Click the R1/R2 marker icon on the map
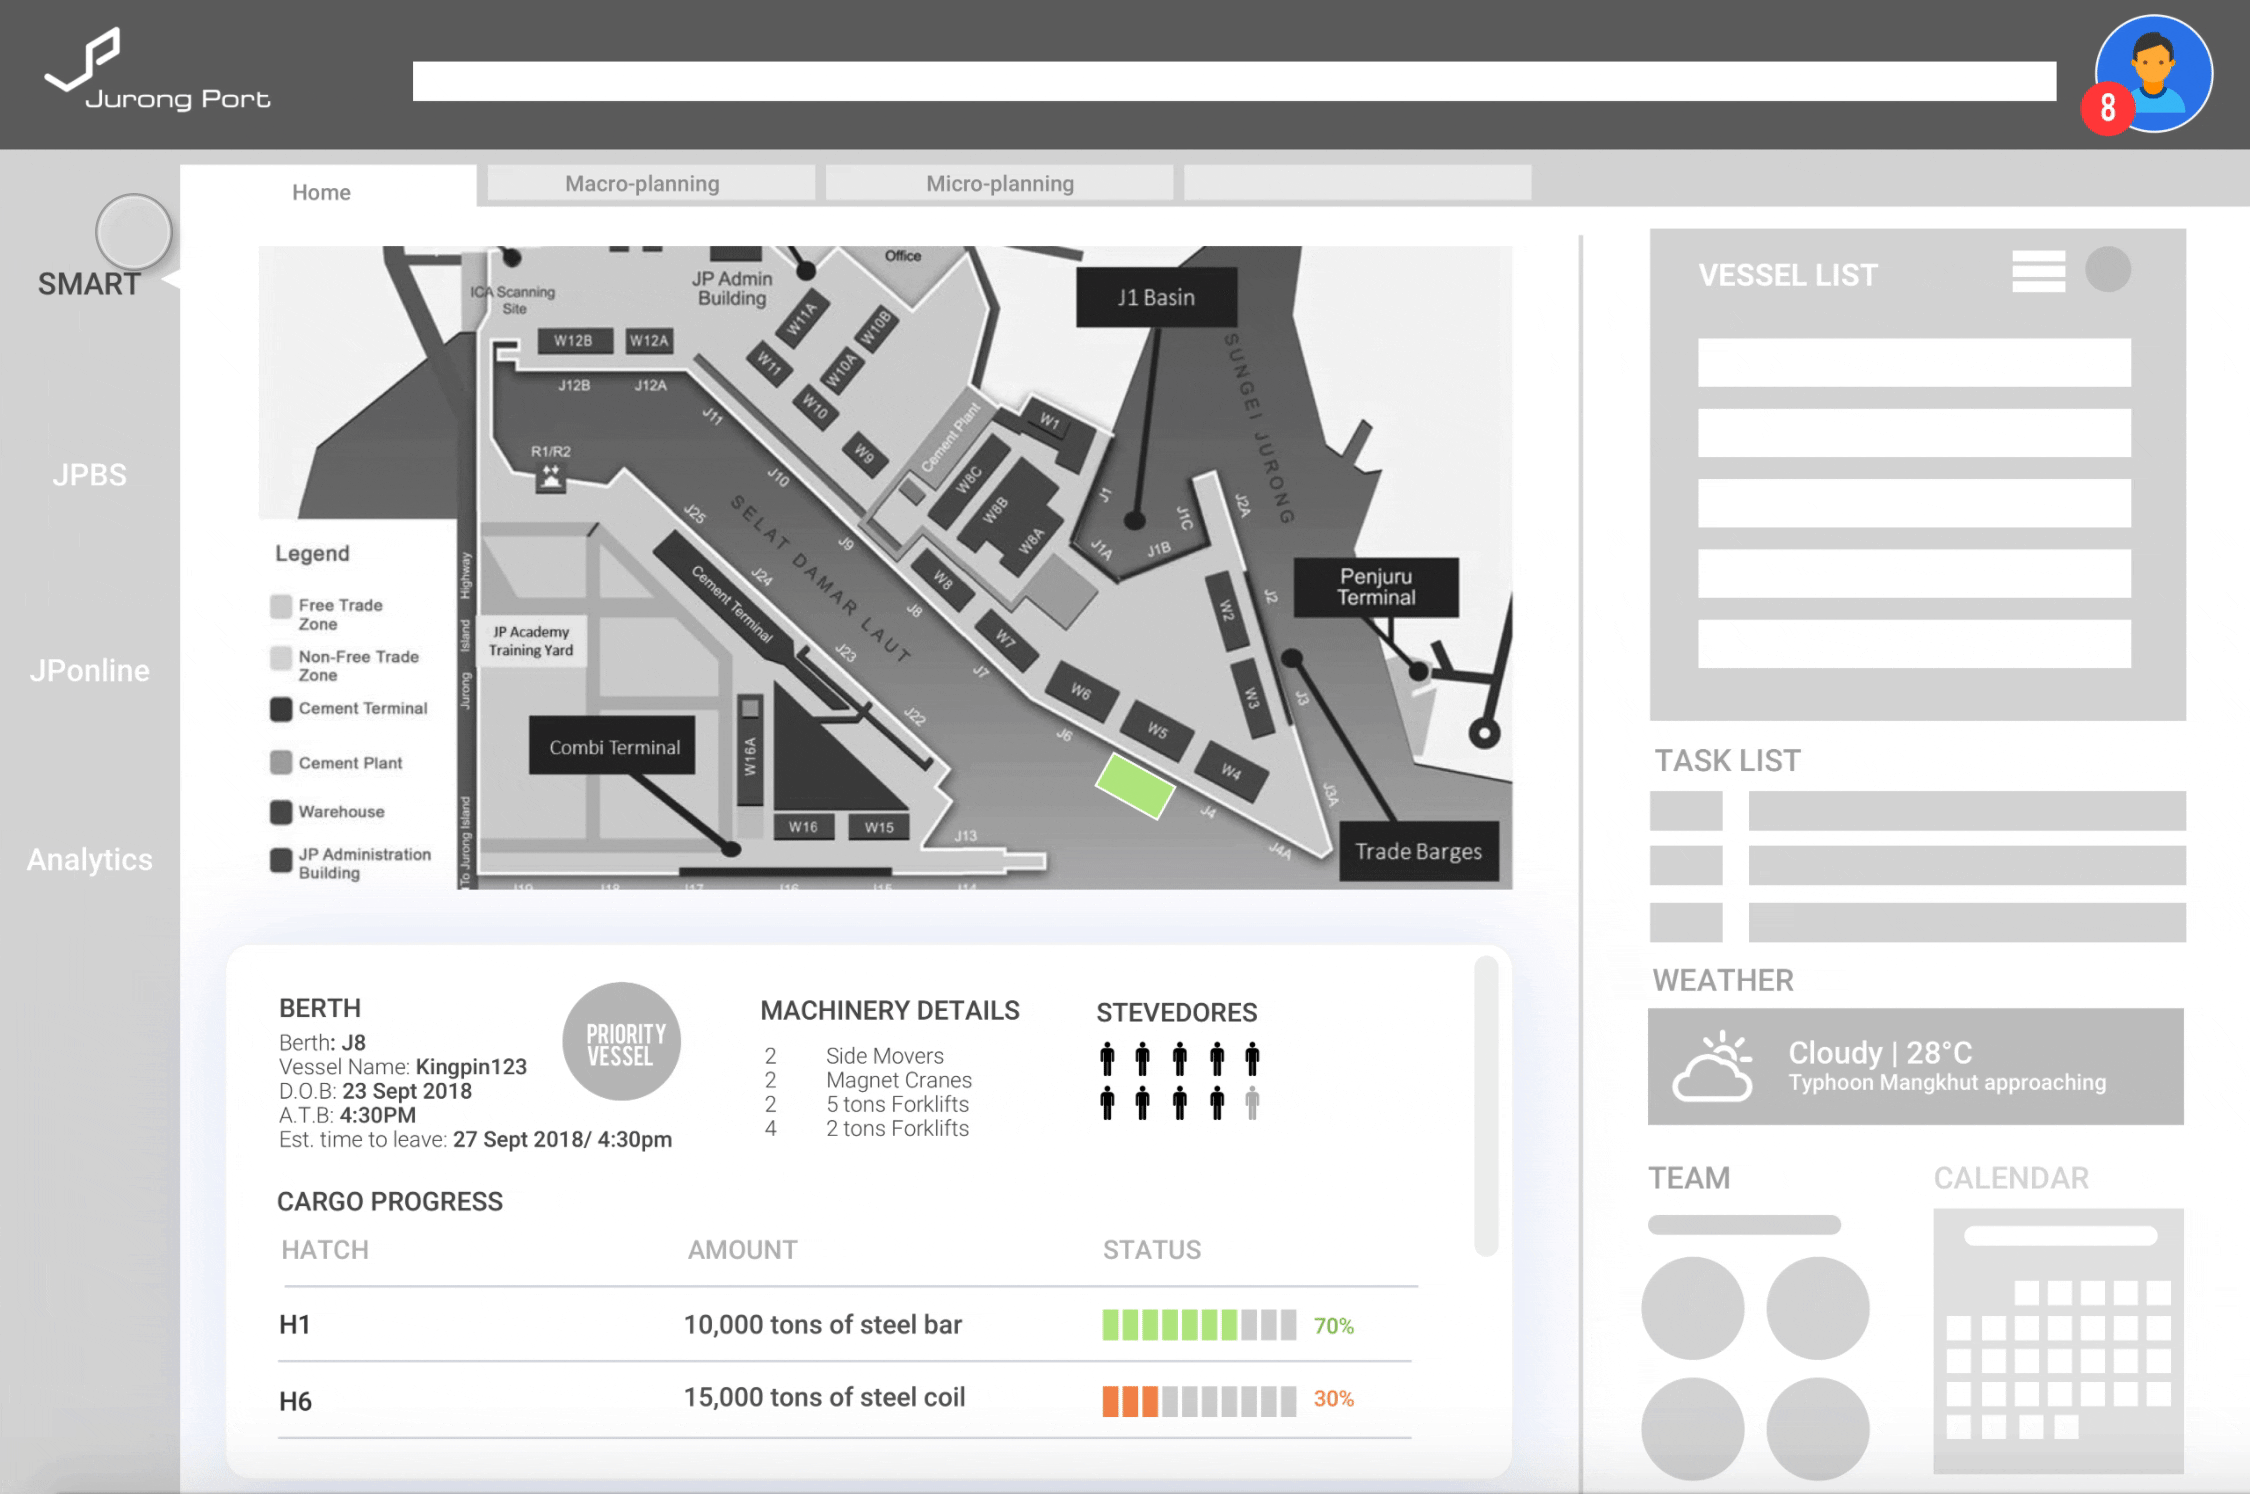 pos(551,478)
